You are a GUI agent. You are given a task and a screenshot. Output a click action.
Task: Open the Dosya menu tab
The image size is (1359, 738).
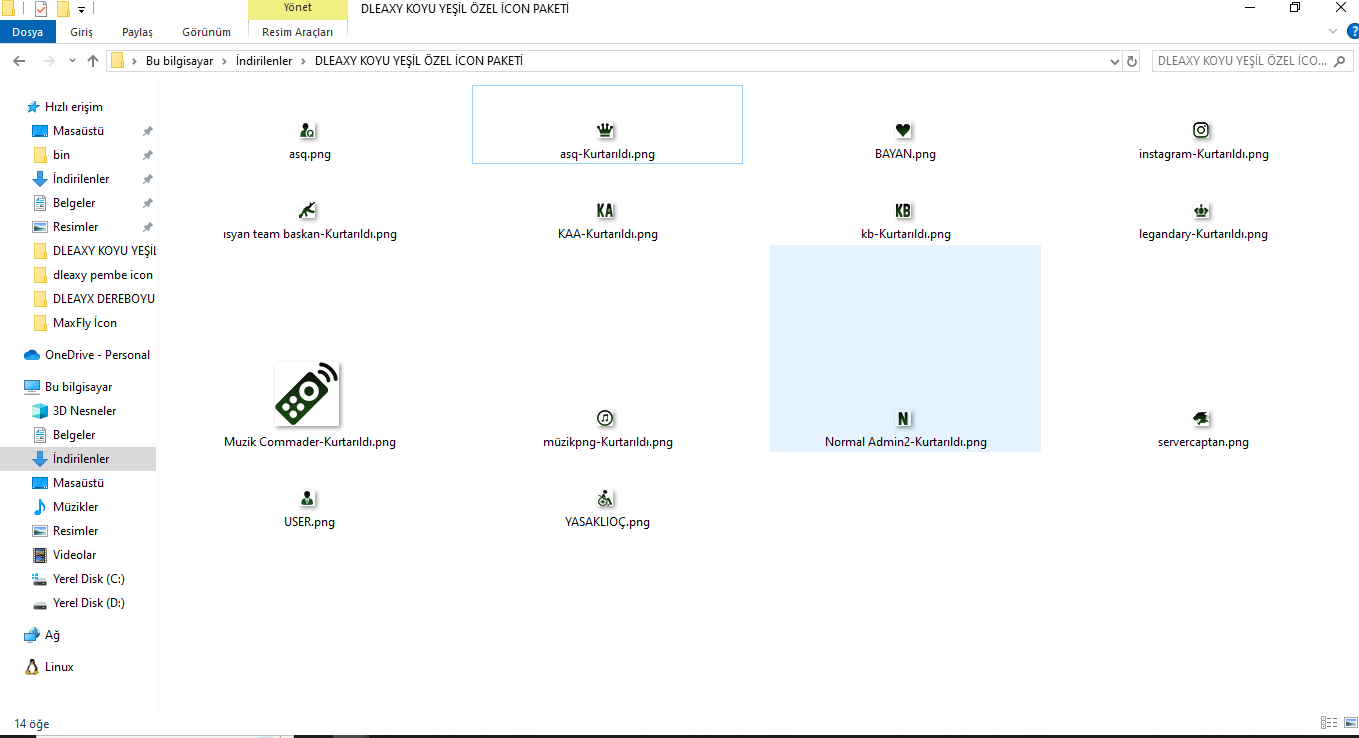click(28, 32)
